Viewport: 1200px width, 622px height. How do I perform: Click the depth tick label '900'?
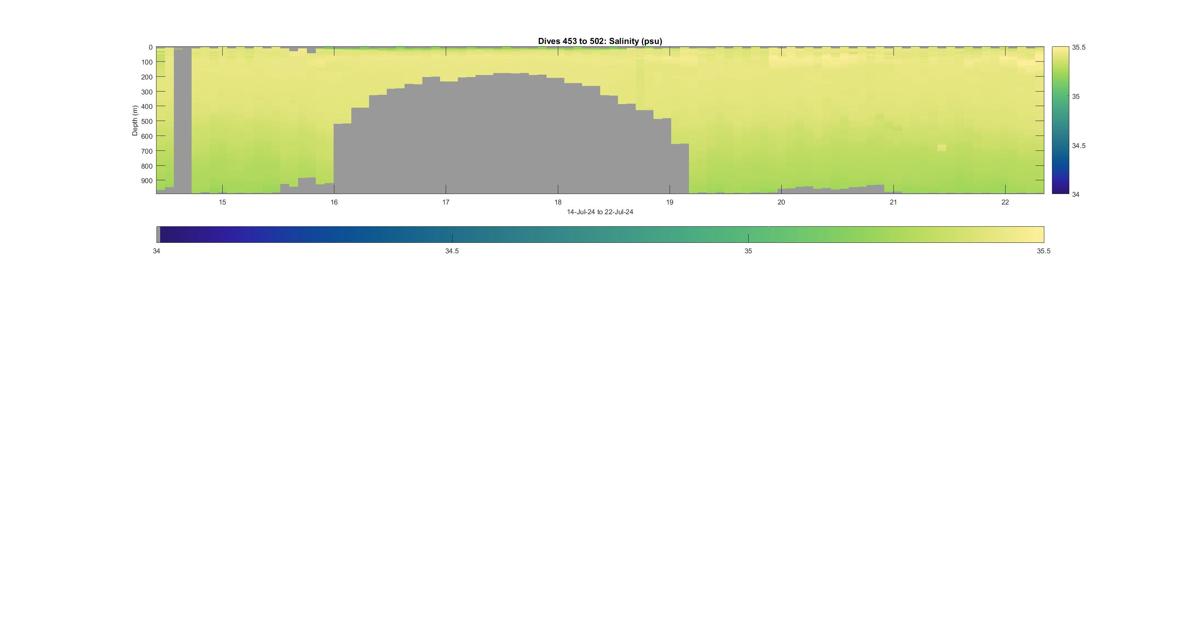point(146,181)
